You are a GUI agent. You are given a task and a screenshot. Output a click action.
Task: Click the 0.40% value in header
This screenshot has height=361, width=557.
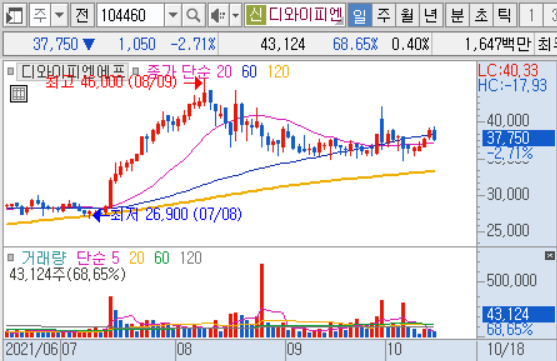[410, 44]
